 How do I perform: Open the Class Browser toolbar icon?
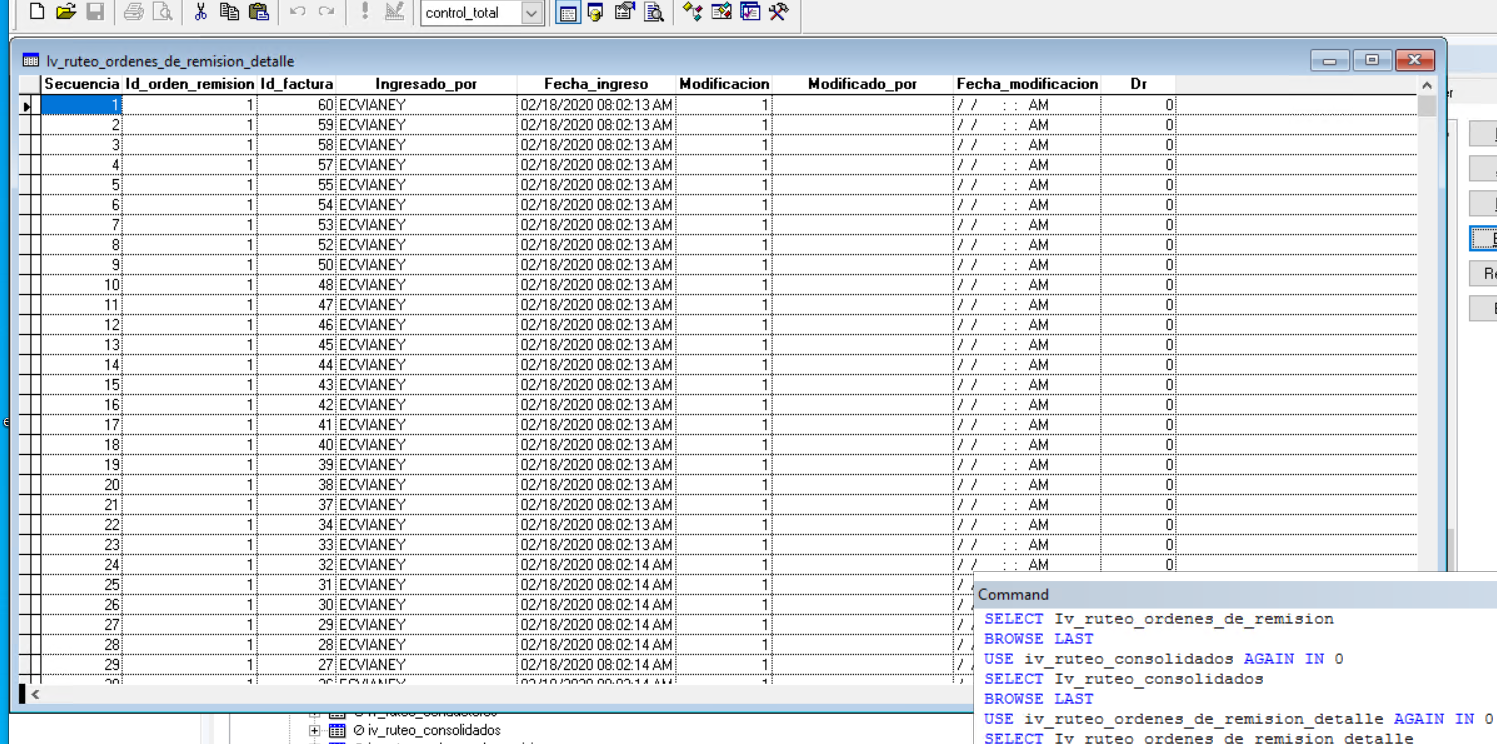point(692,12)
